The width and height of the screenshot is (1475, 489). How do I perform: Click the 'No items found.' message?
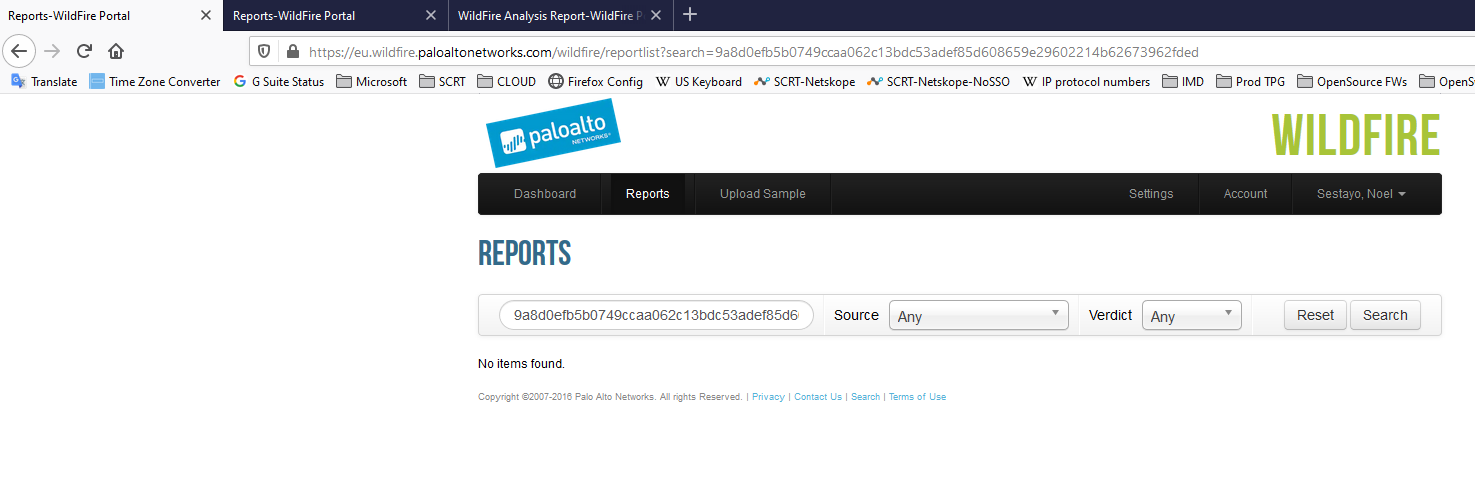521,364
